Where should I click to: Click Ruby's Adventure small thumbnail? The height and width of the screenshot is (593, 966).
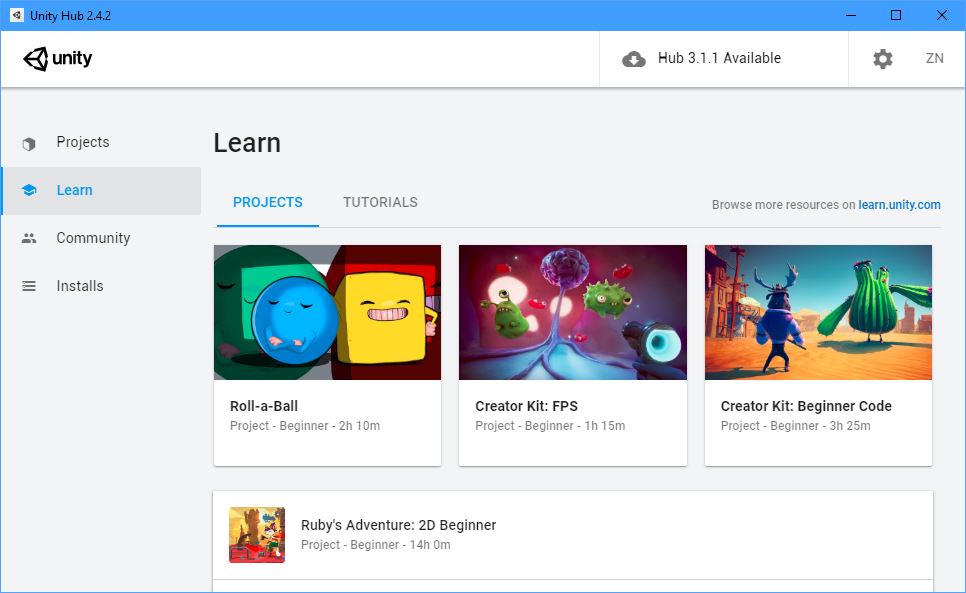(257, 535)
